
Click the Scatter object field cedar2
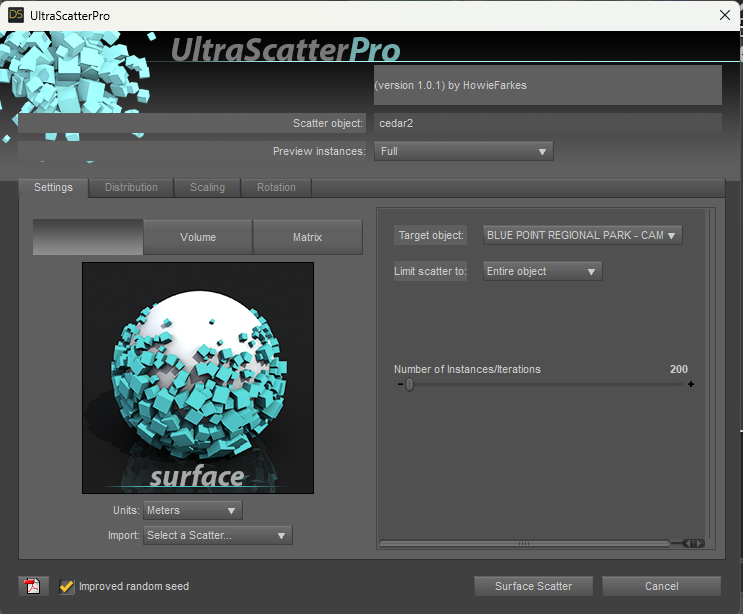[x=548, y=123]
